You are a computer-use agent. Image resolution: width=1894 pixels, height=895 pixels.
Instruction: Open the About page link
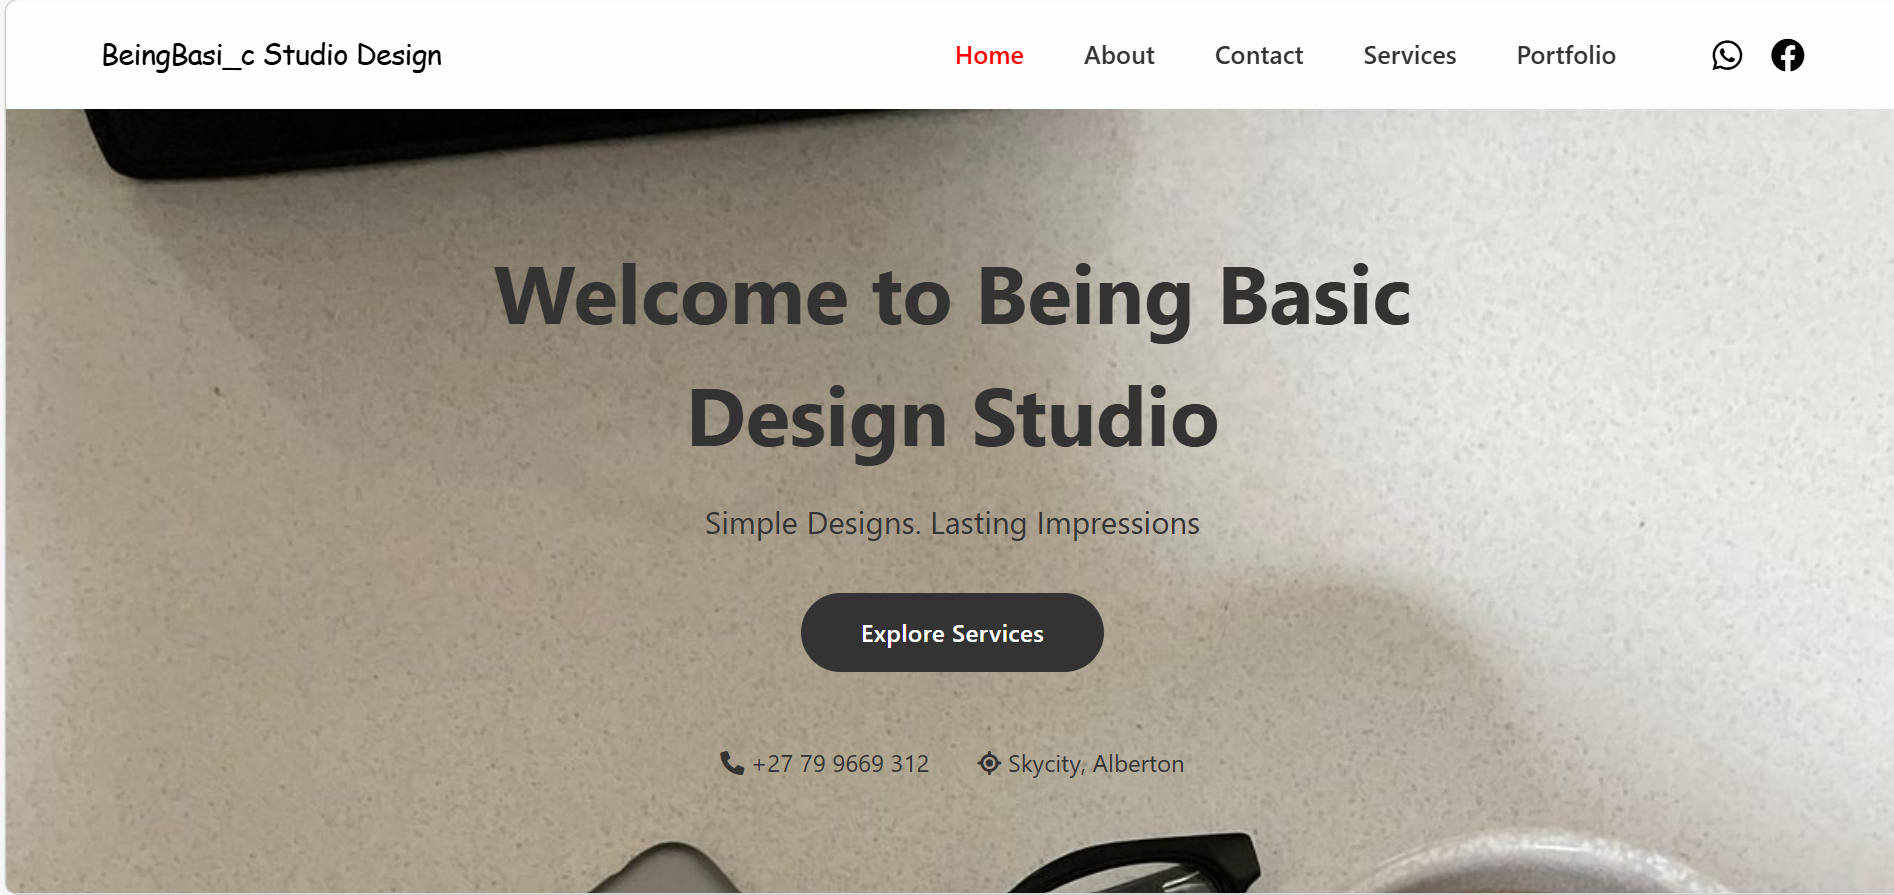tap(1119, 55)
